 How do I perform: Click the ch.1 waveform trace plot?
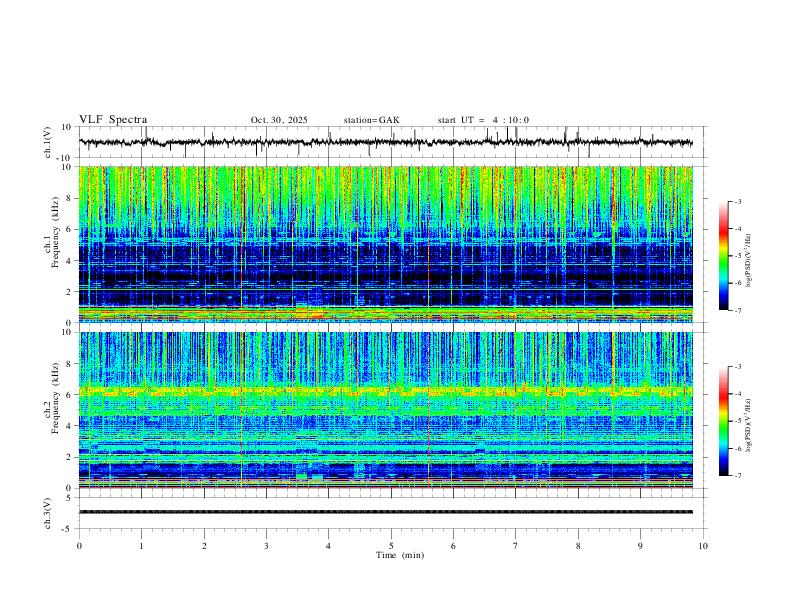(x=386, y=142)
